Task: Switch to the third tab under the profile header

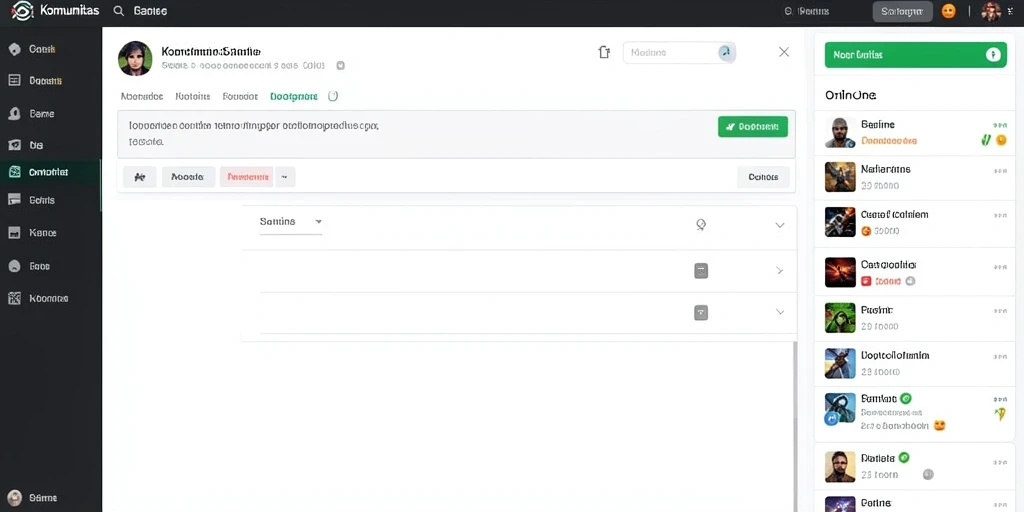Action: [x=240, y=96]
